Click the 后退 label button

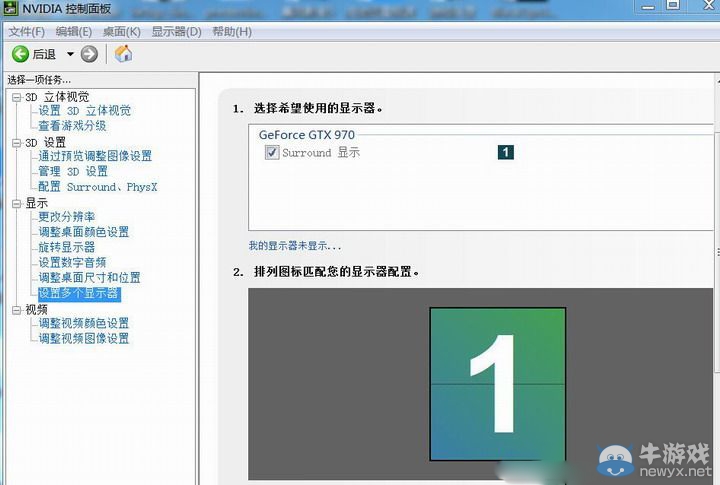pyautogui.click(x=44, y=54)
